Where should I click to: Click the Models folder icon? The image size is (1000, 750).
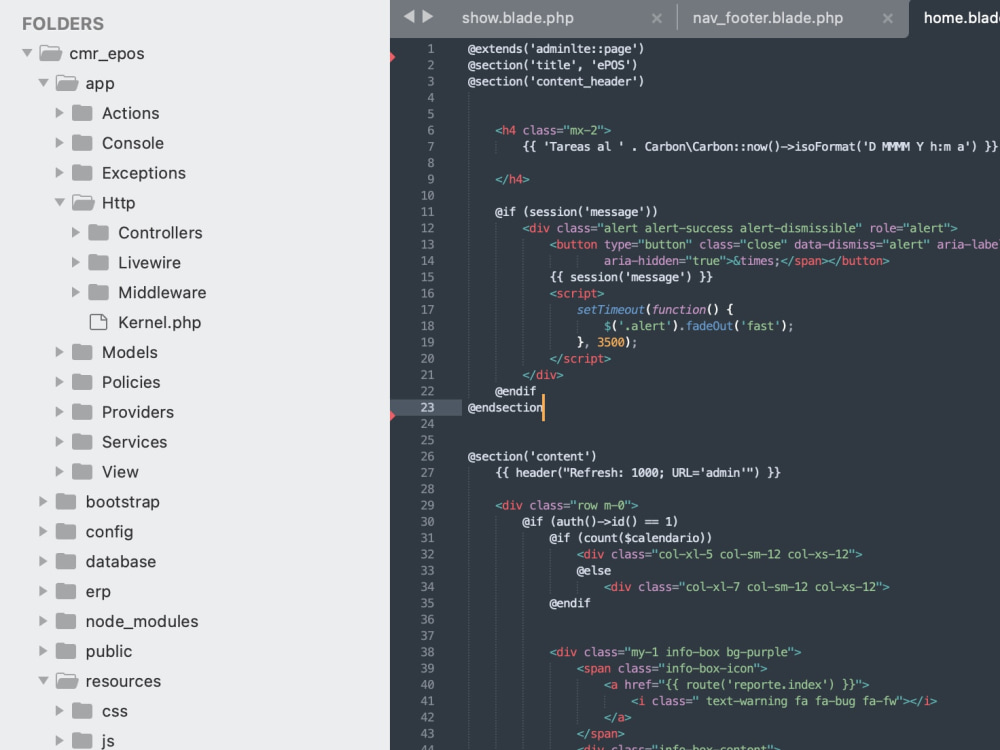[x=82, y=352]
